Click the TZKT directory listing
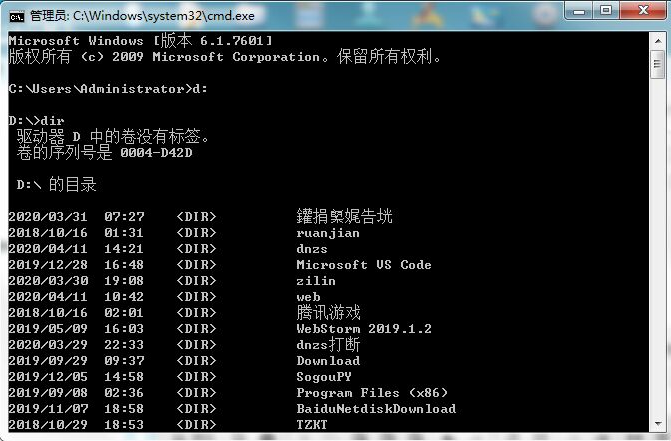671x441 pixels. [312, 425]
